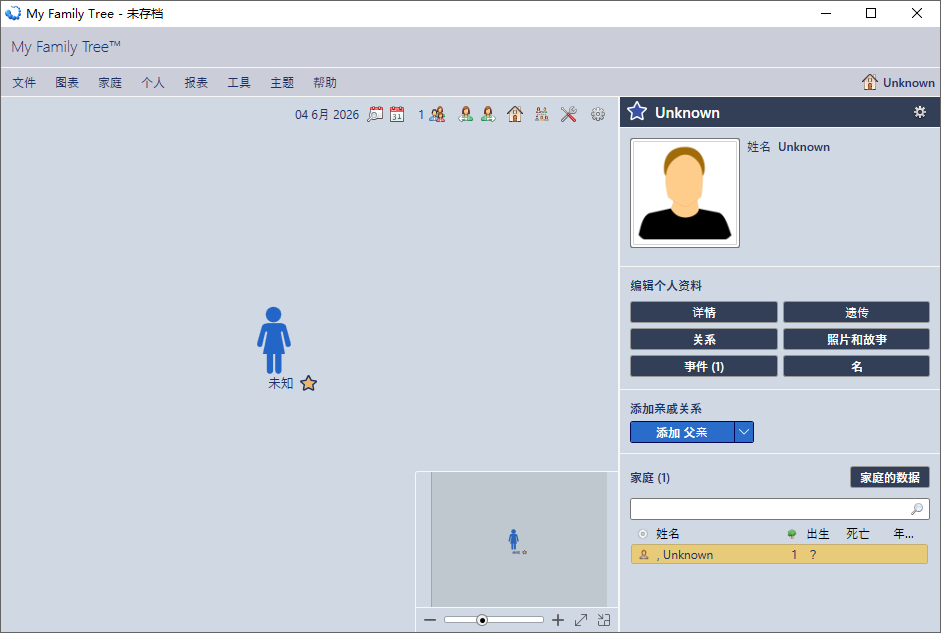Click the 年... column header
This screenshot has height=633, width=941.
click(903, 533)
